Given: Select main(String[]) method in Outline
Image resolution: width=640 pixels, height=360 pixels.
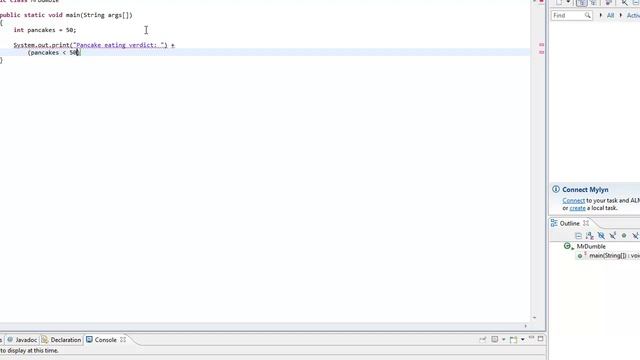Looking at the screenshot, I should pyautogui.click(x=614, y=256).
